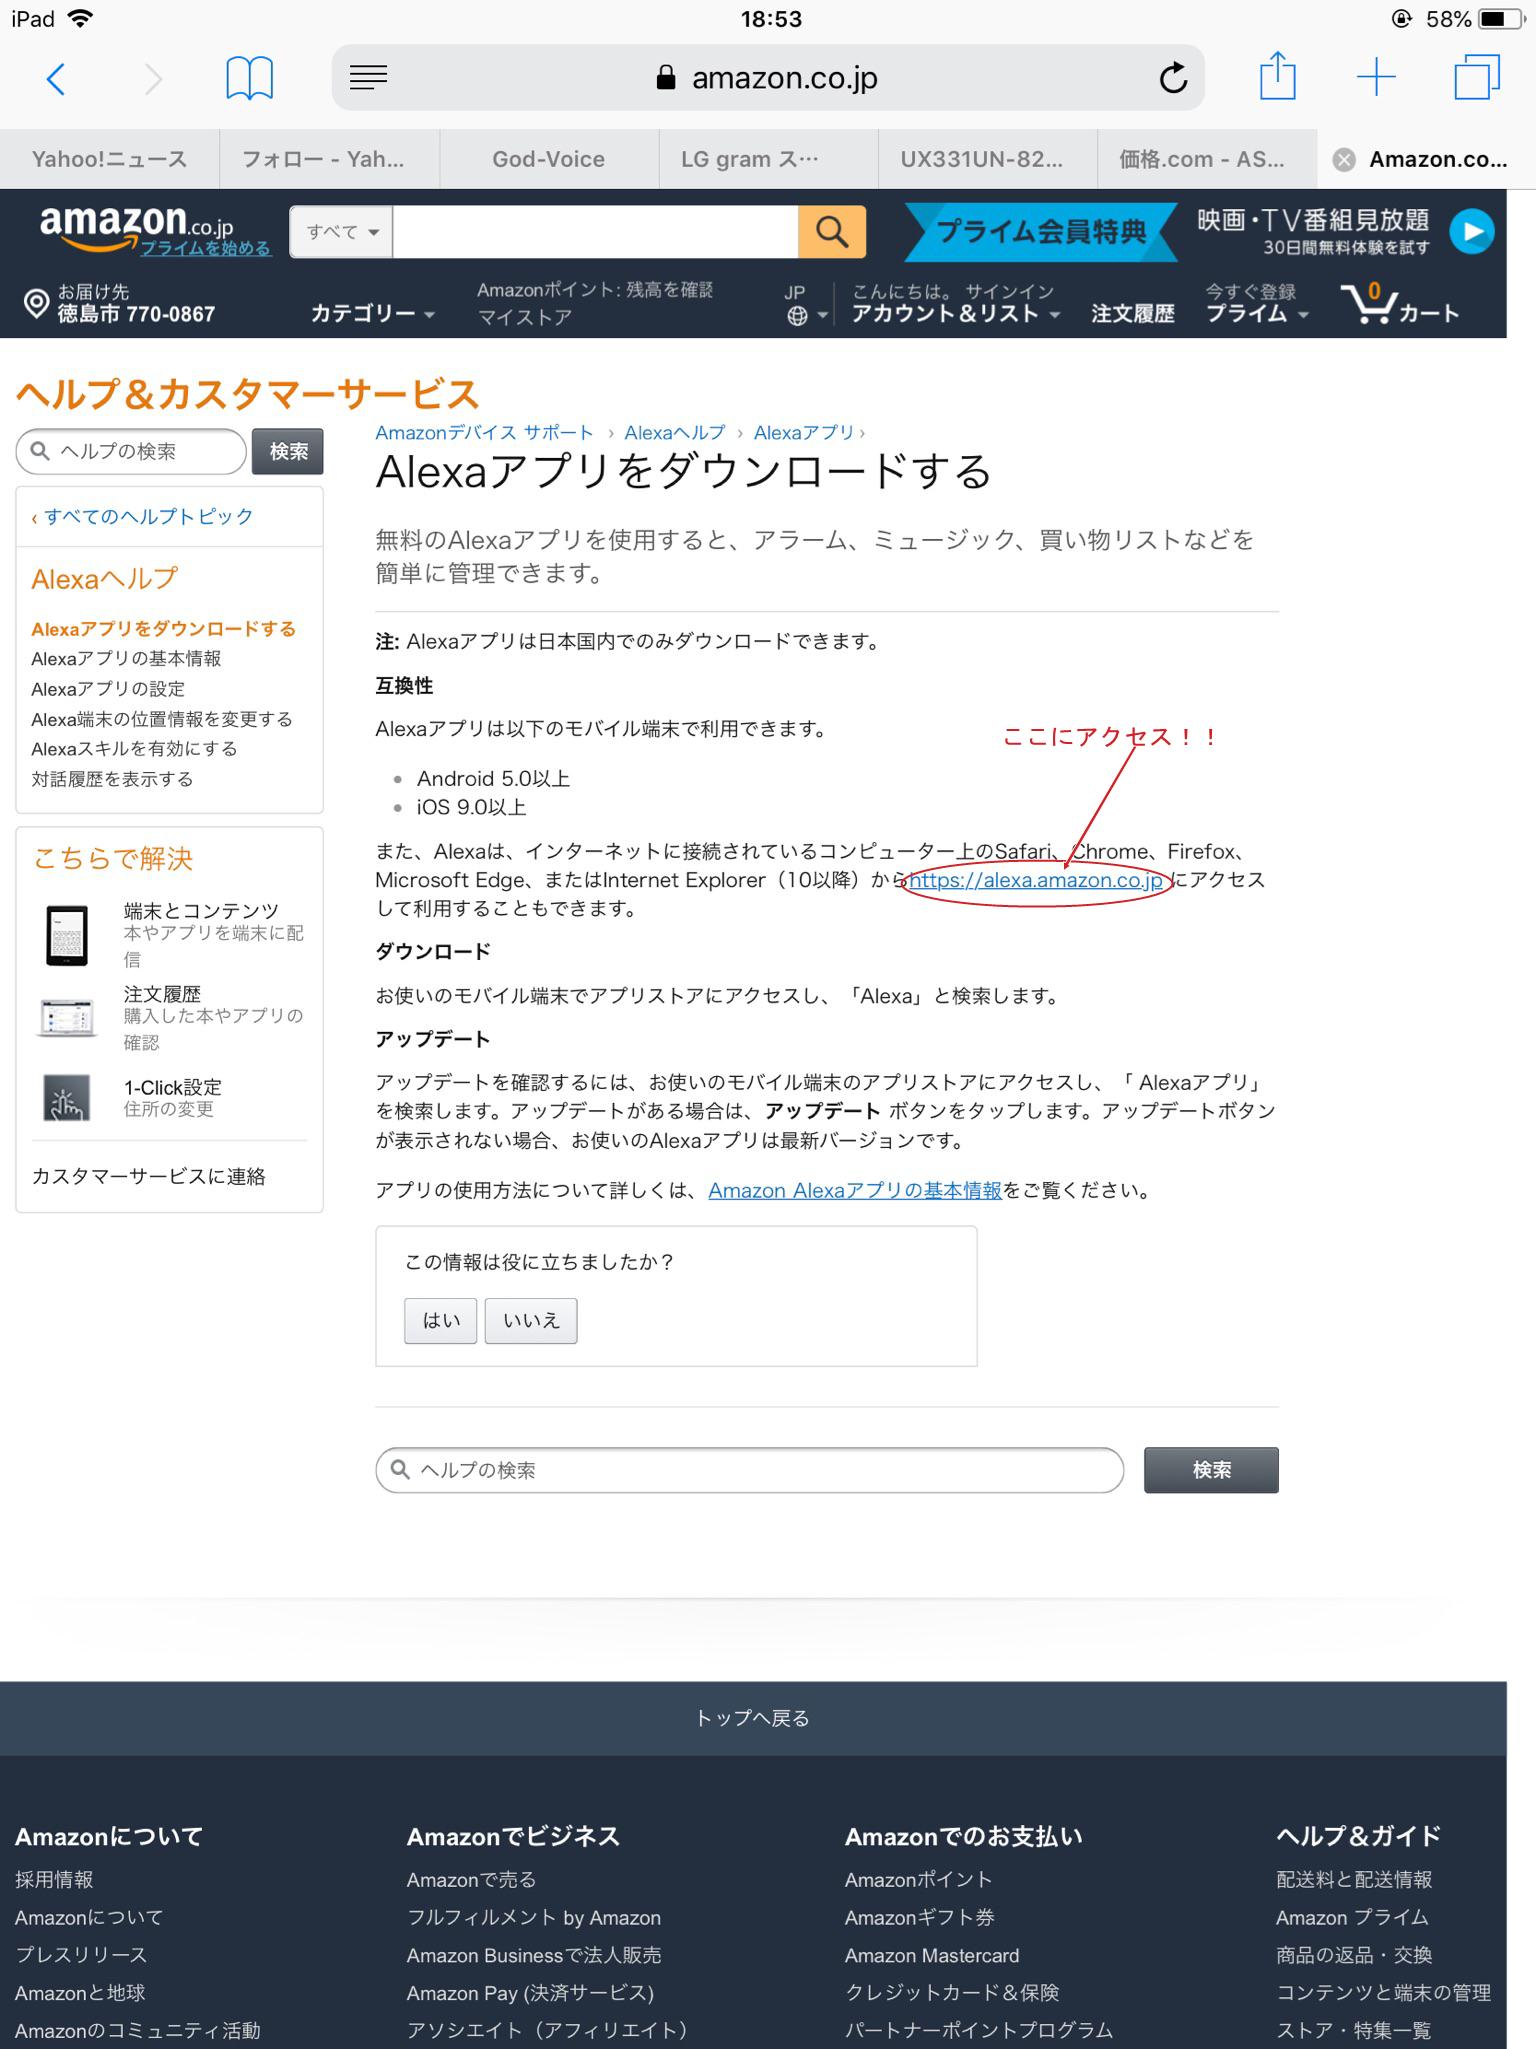Select Alexaアプリの設定 in sidebar
Screen dimensions: 1536x2049
pyautogui.click(x=108, y=689)
